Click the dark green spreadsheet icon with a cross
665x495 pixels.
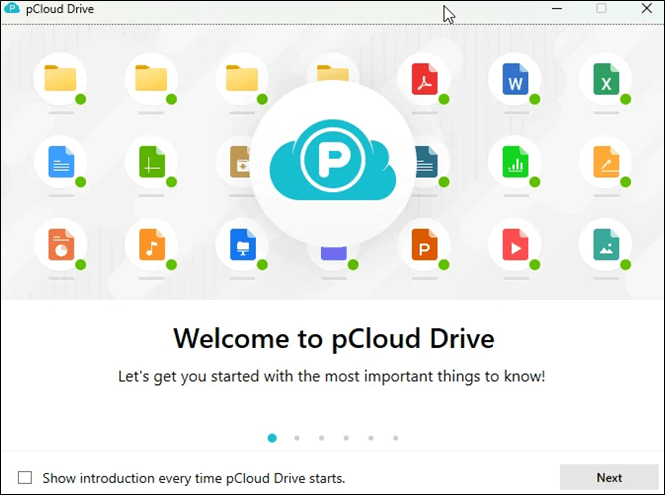point(152,162)
